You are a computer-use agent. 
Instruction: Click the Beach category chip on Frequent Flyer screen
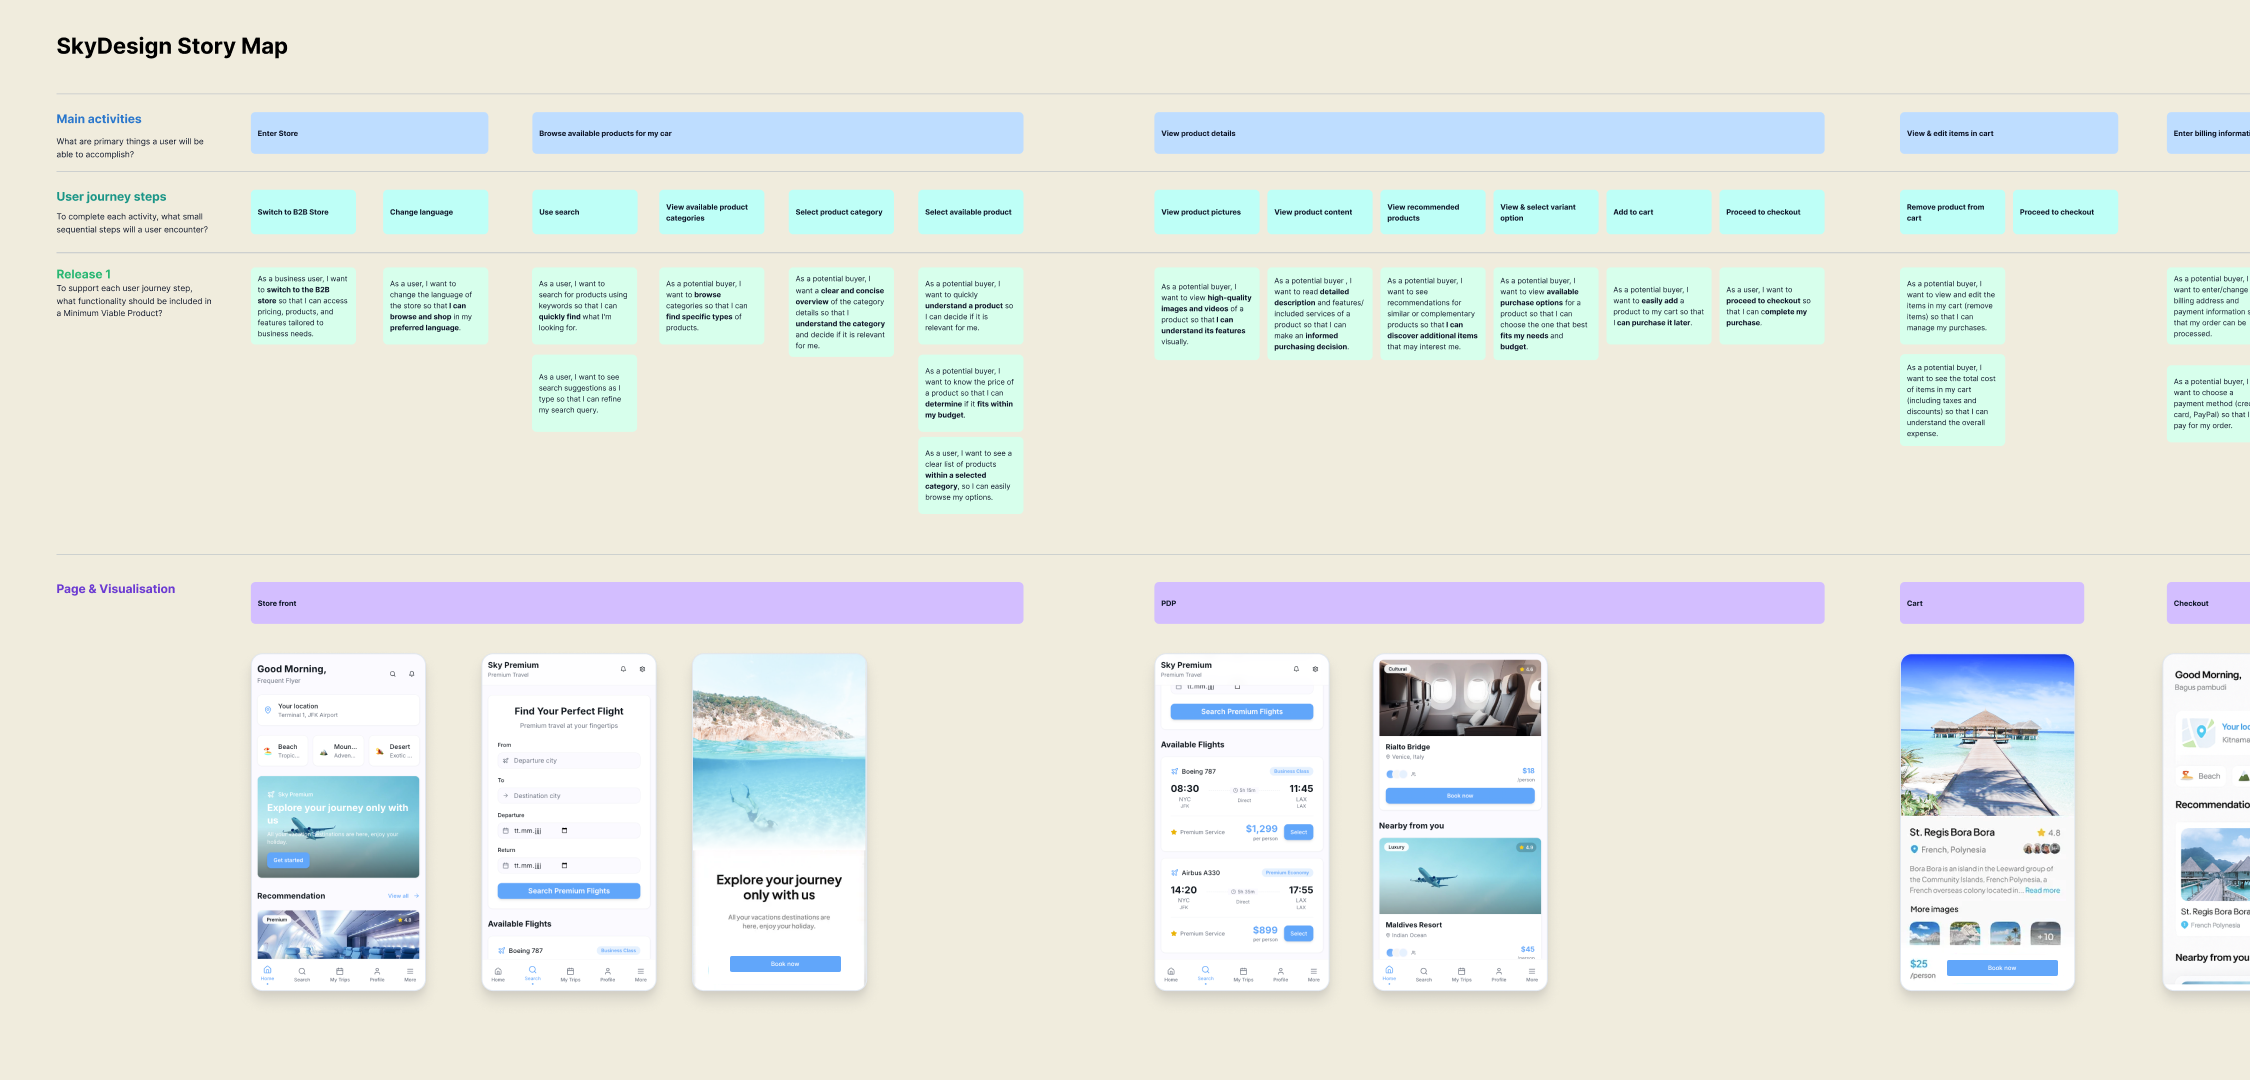click(x=283, y=750)
